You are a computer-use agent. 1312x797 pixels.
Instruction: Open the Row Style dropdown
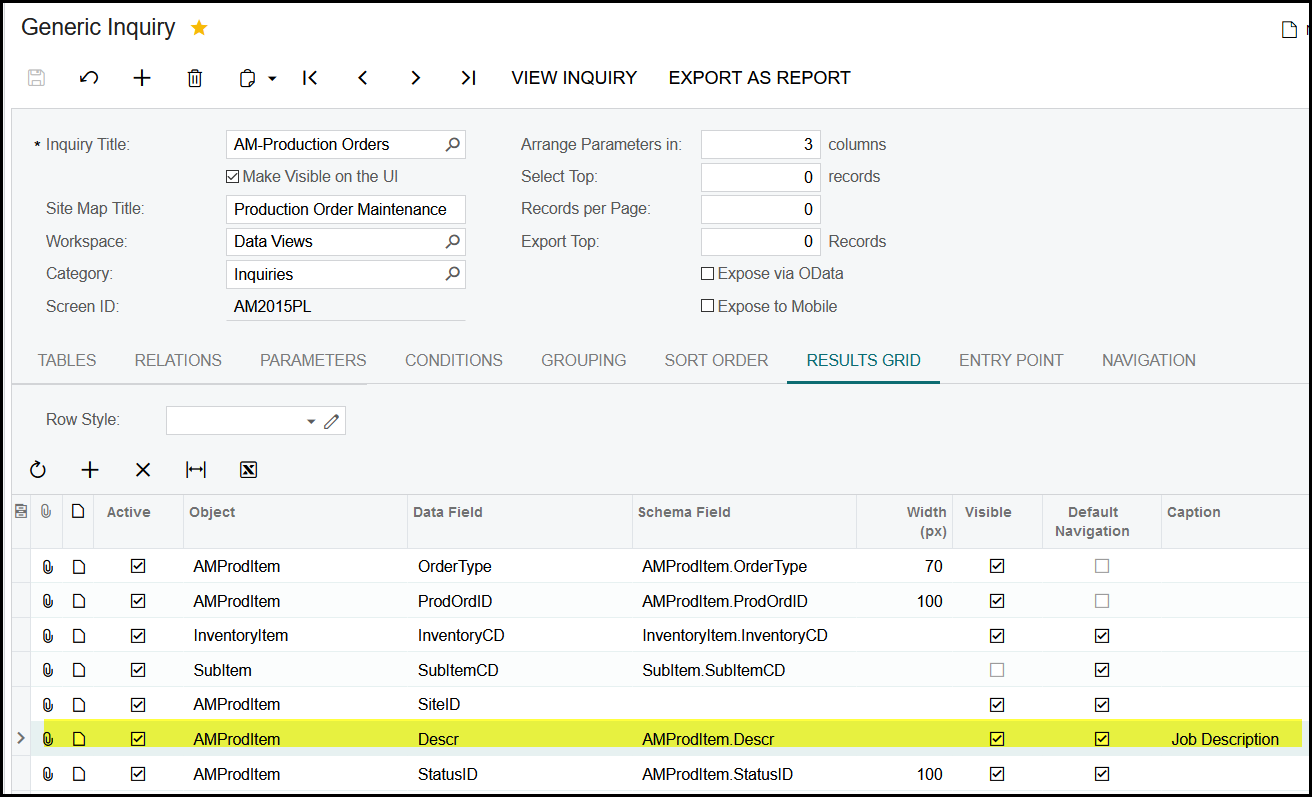[x=311, y=421]
